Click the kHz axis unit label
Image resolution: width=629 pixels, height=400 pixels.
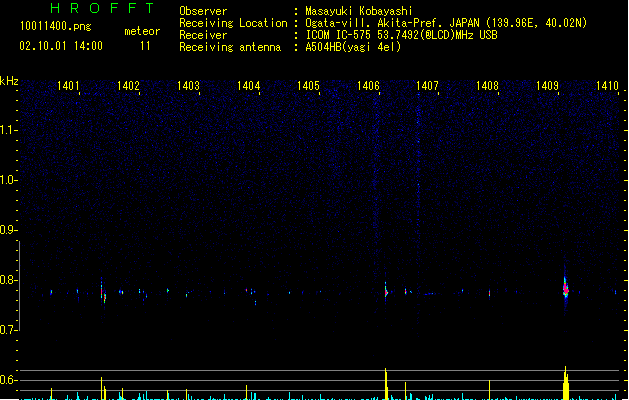pyautogui.click(x=9, y=81)
